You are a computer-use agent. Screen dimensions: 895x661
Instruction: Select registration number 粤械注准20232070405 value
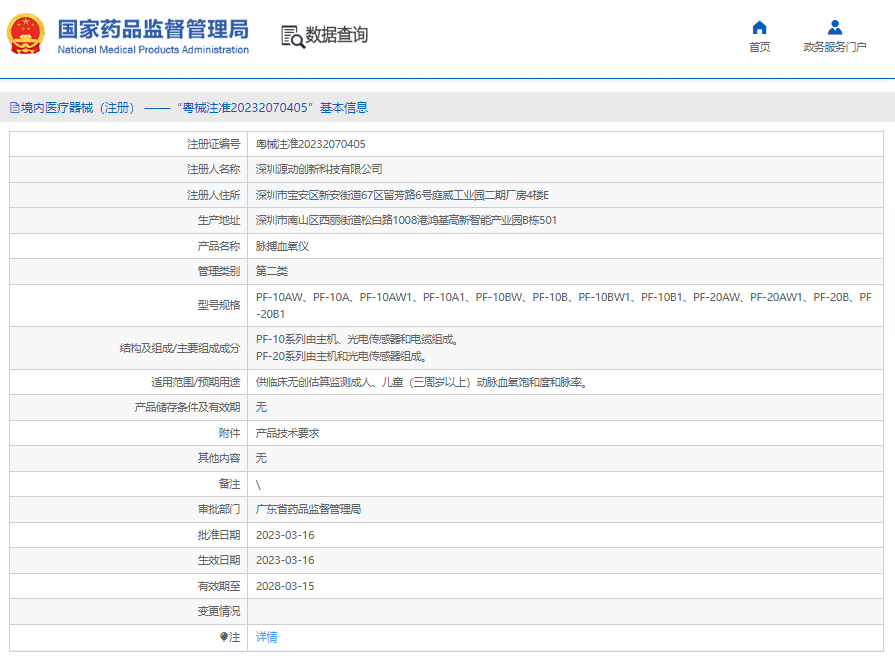(311, 144)
